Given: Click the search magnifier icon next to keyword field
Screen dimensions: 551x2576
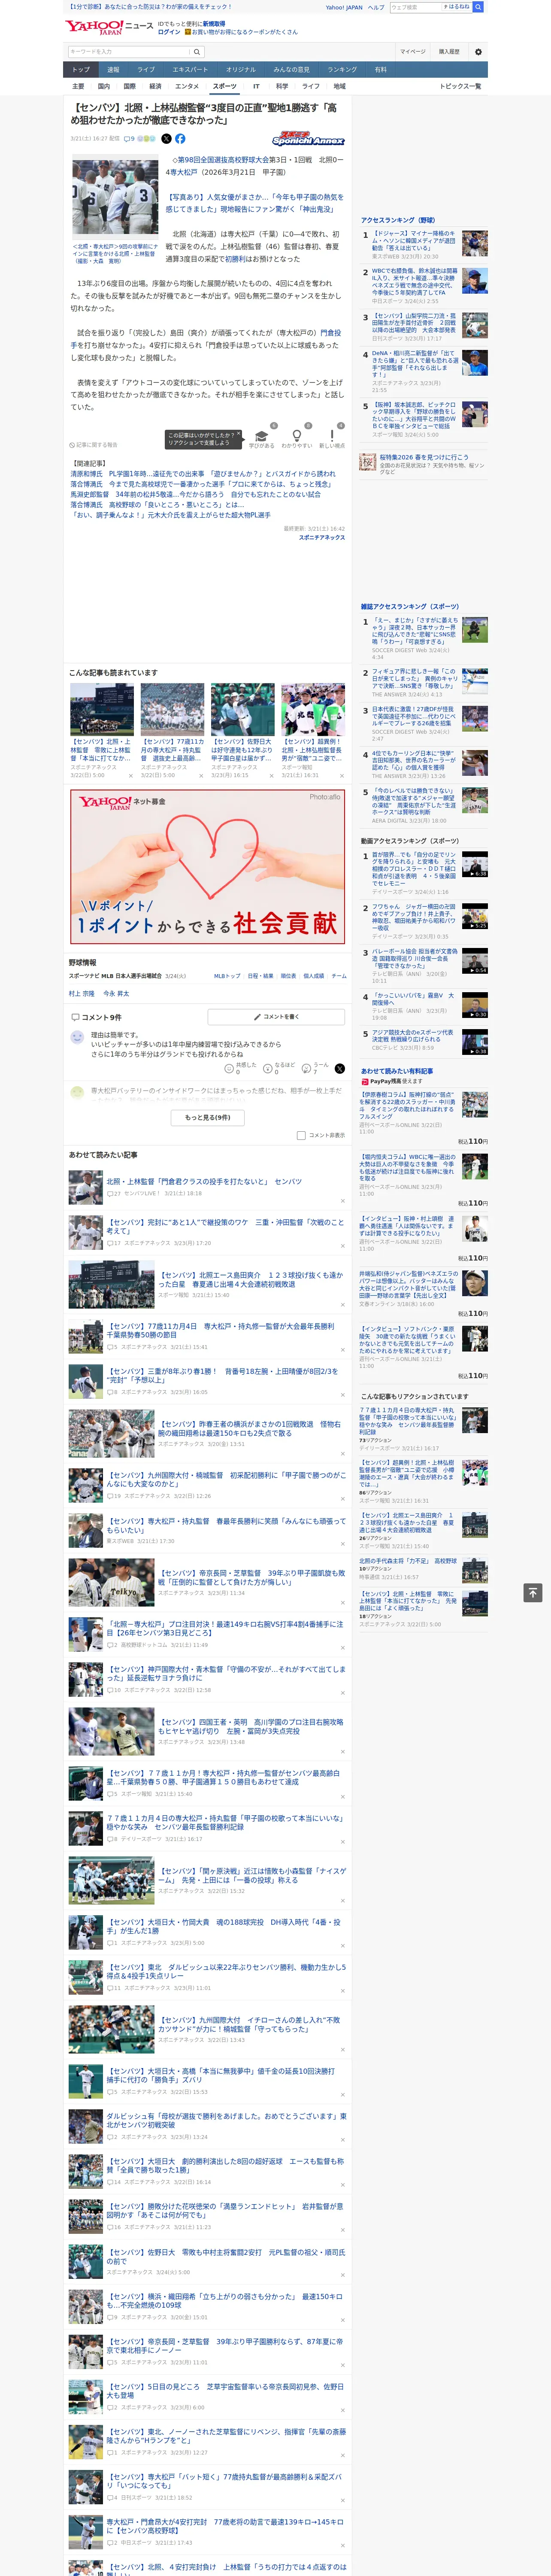Looking at the screenshot, I should 197,52.
